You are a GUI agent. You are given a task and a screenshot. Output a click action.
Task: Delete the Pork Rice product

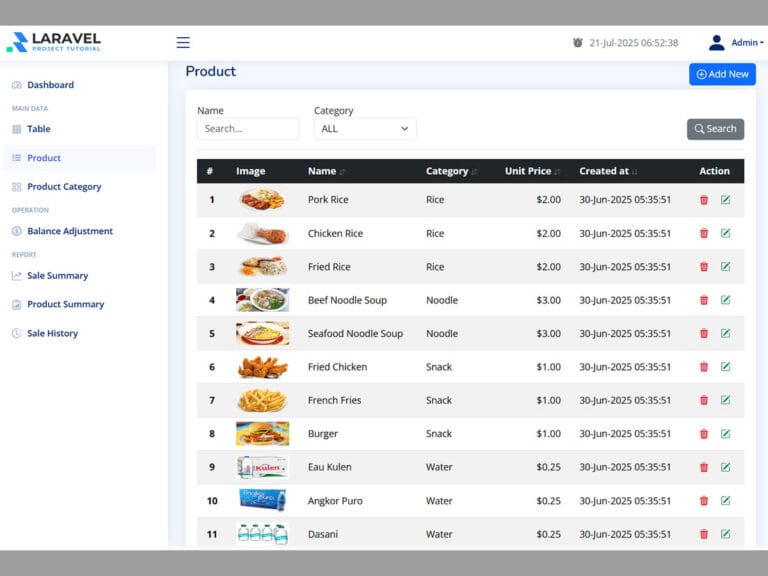pos(704,200)
